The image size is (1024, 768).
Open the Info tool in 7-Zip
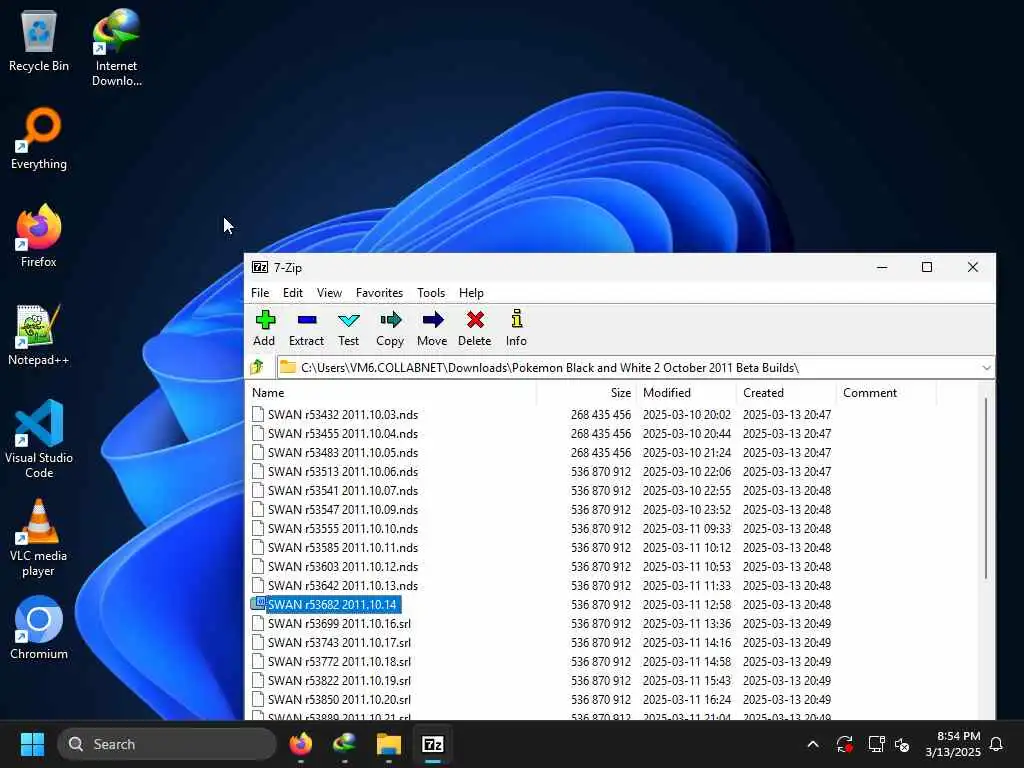516,328
